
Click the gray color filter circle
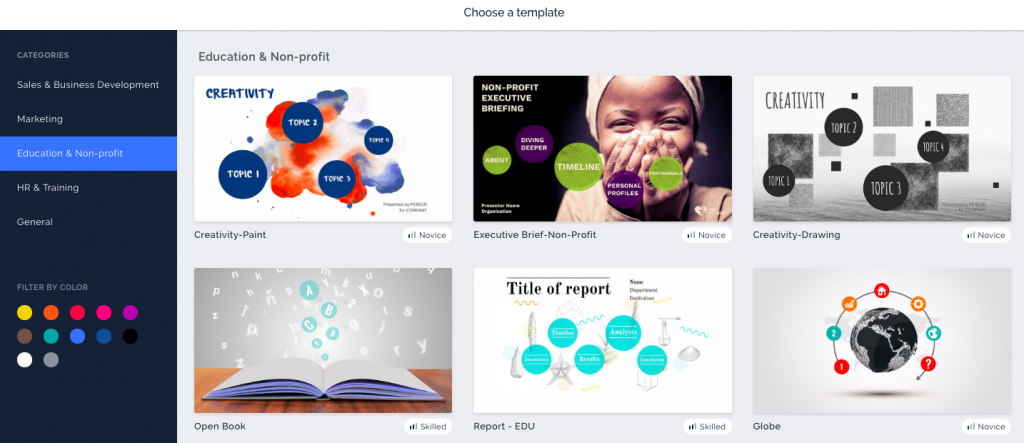(x=51, y=359)
